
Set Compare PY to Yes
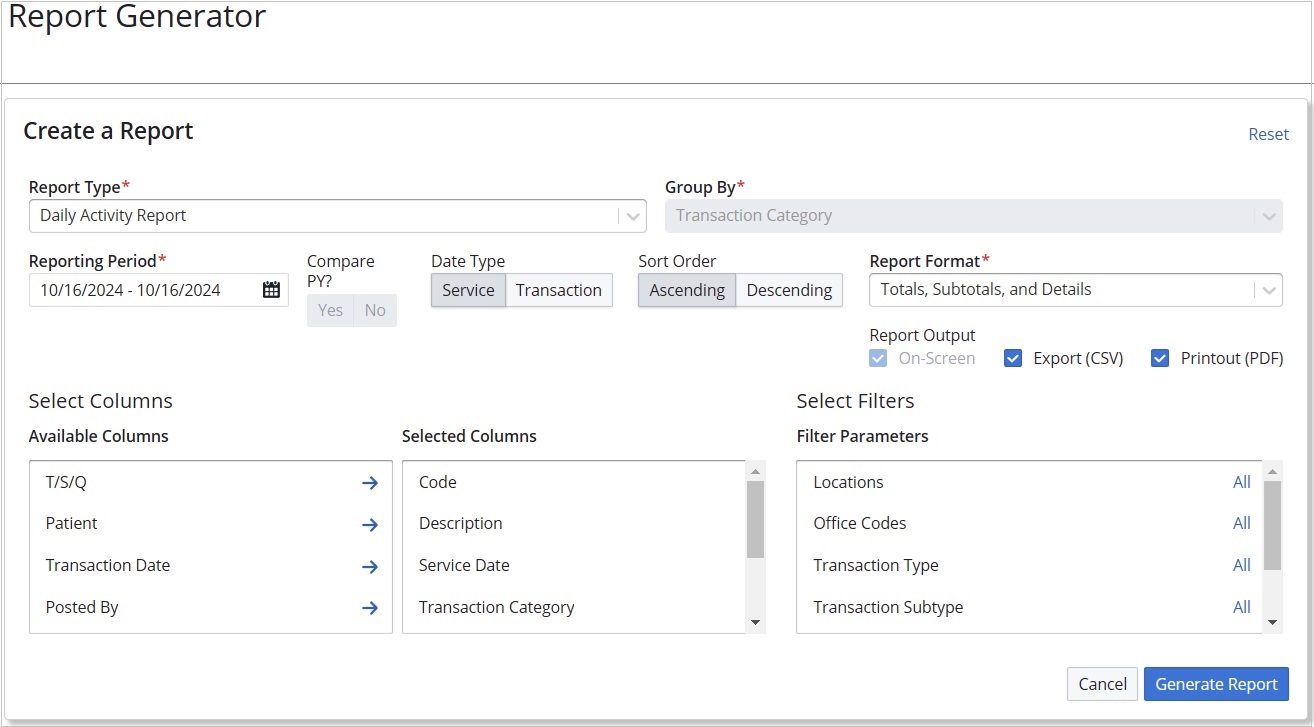pos(330,310)
